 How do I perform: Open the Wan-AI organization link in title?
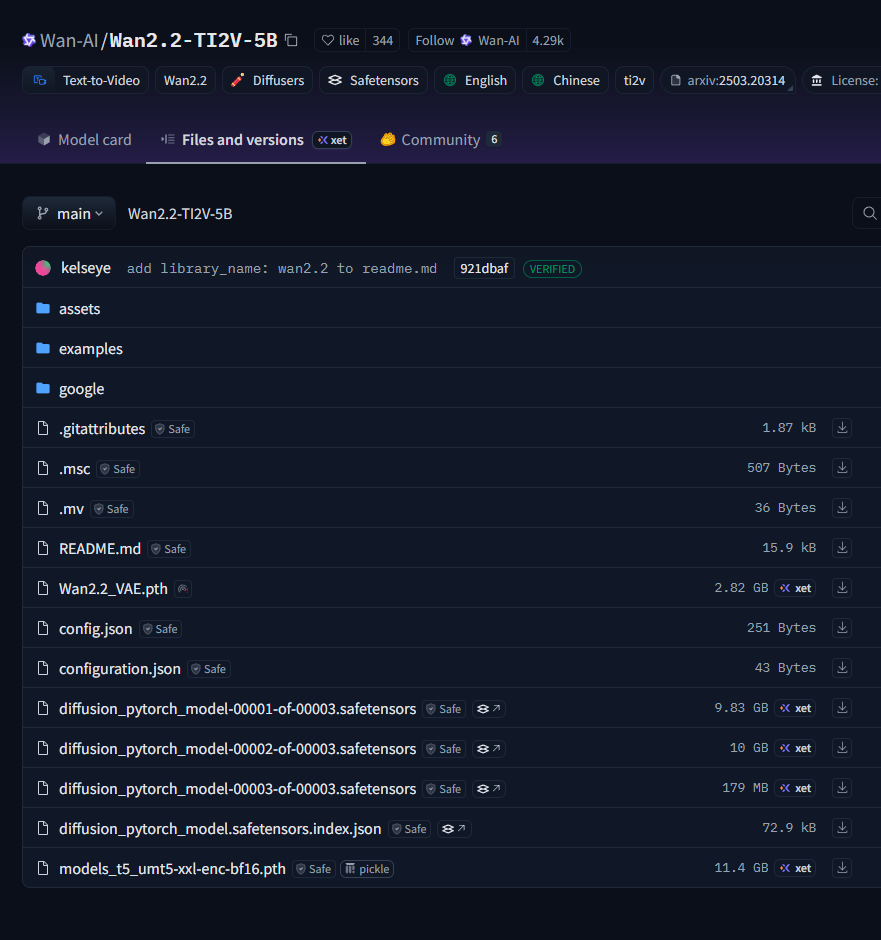69,40
